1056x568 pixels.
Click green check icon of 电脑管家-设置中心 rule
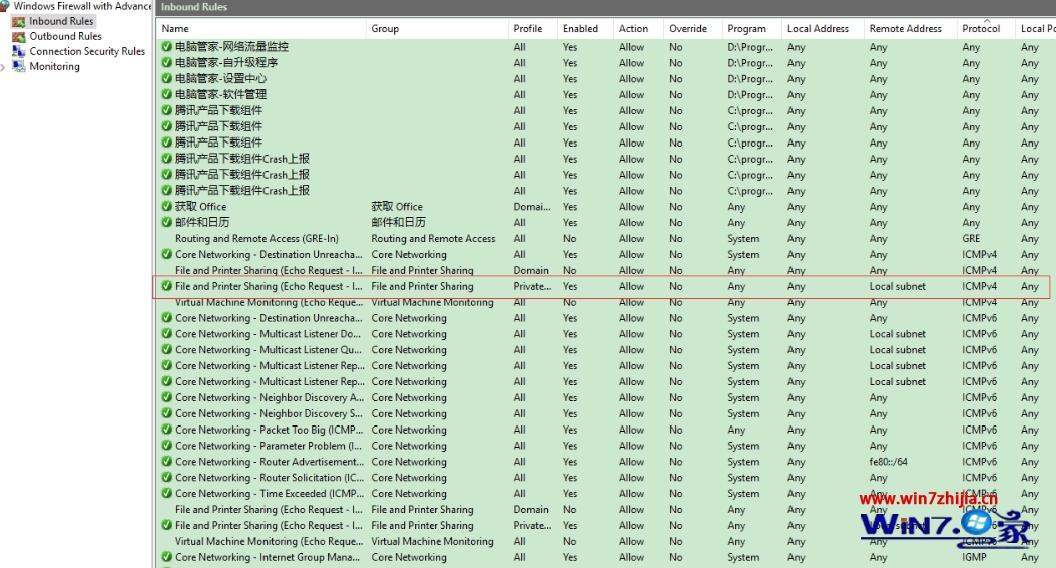166,78
